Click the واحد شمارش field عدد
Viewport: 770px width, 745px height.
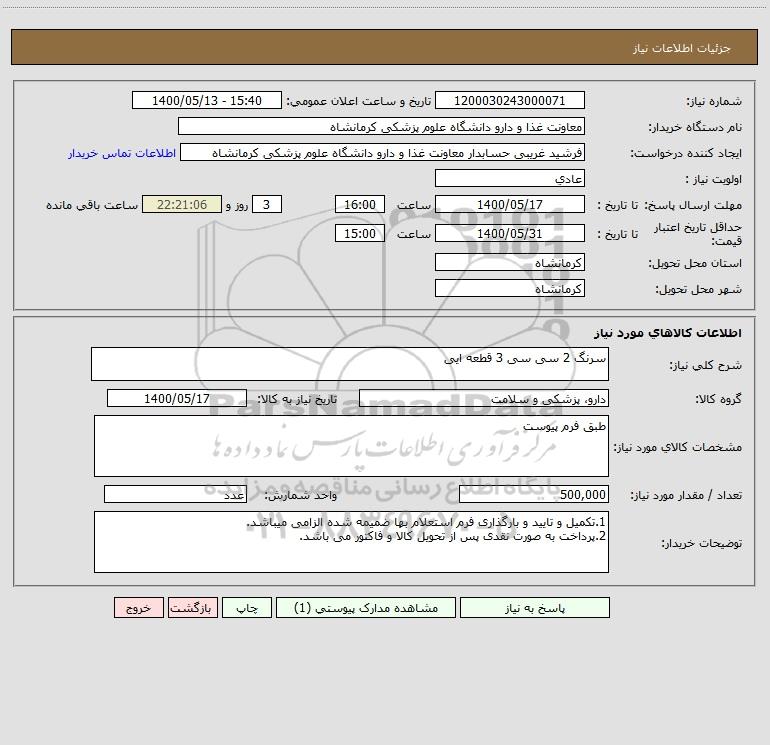point(175,494)
